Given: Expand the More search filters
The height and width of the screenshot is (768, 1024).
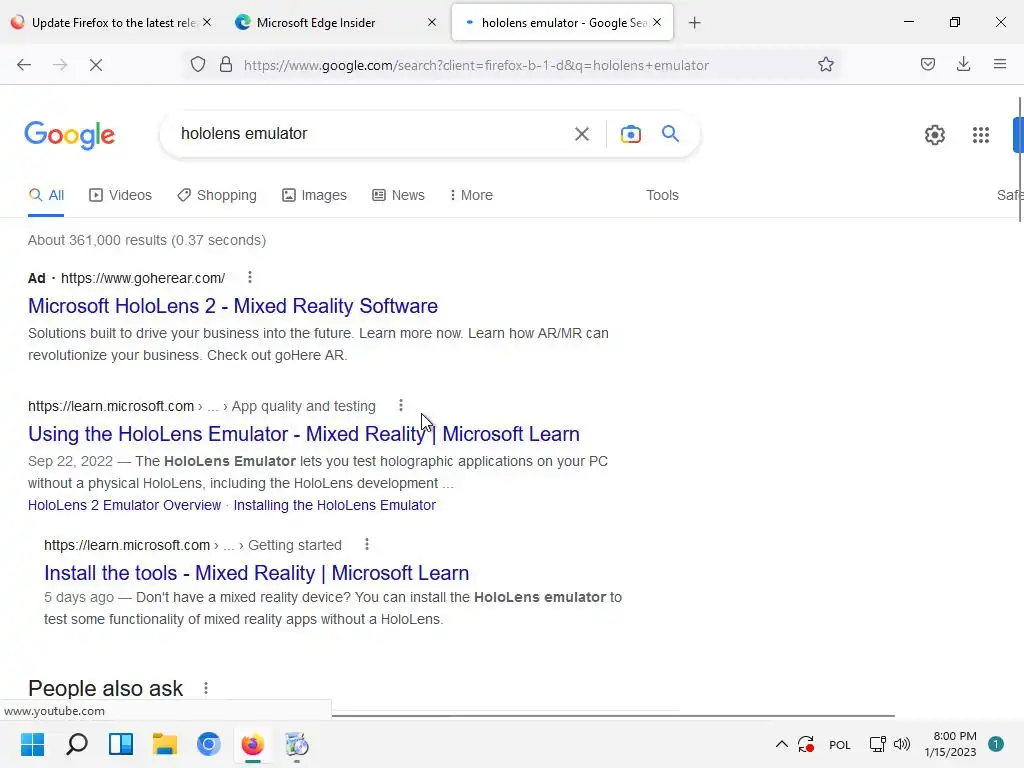Looking at the screenshot, I should coord(471,195).
